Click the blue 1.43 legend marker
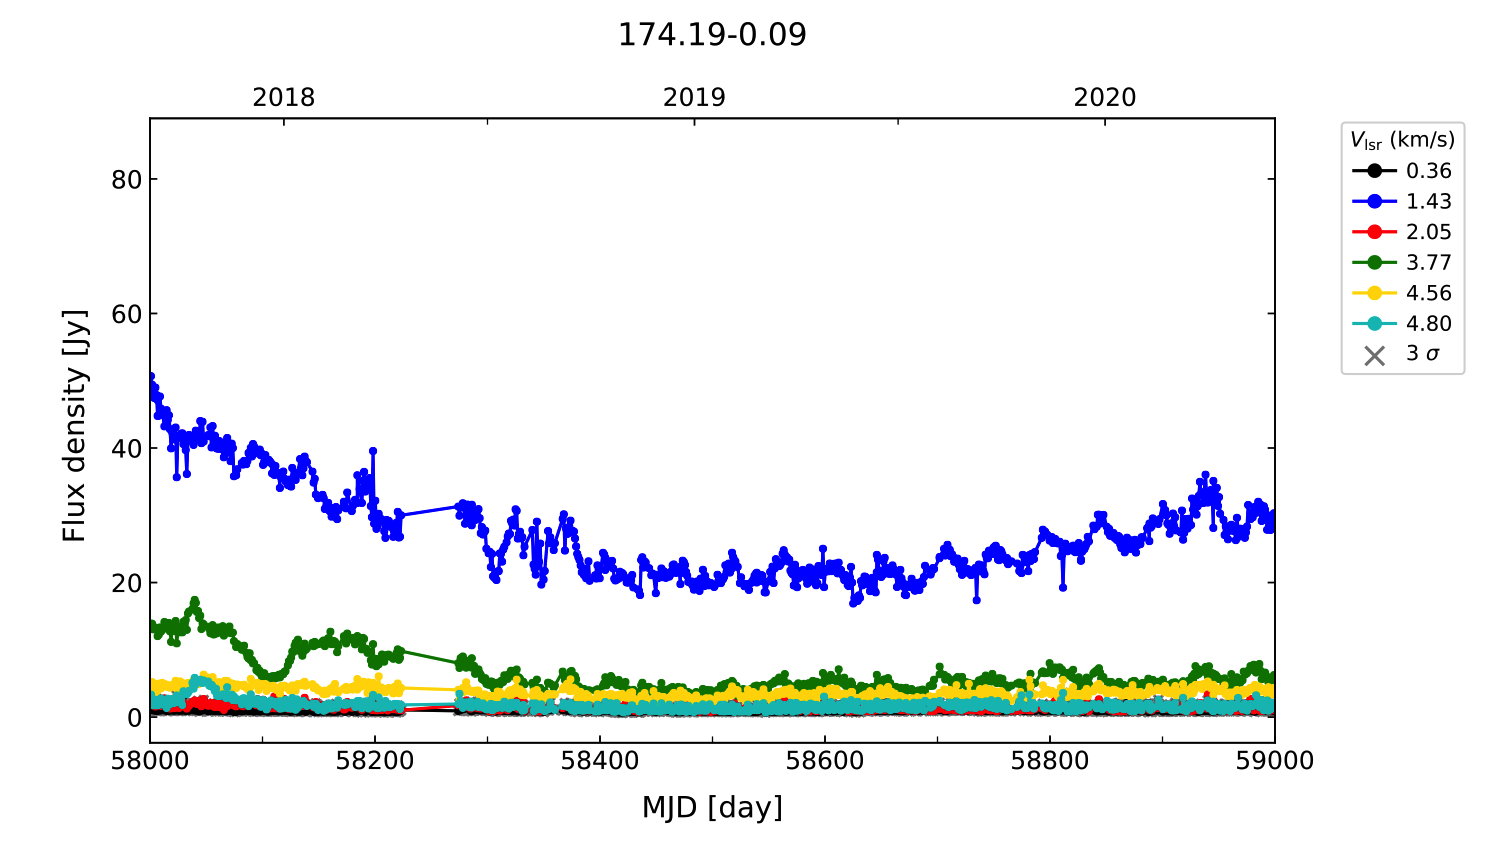 click(1375, 201)
